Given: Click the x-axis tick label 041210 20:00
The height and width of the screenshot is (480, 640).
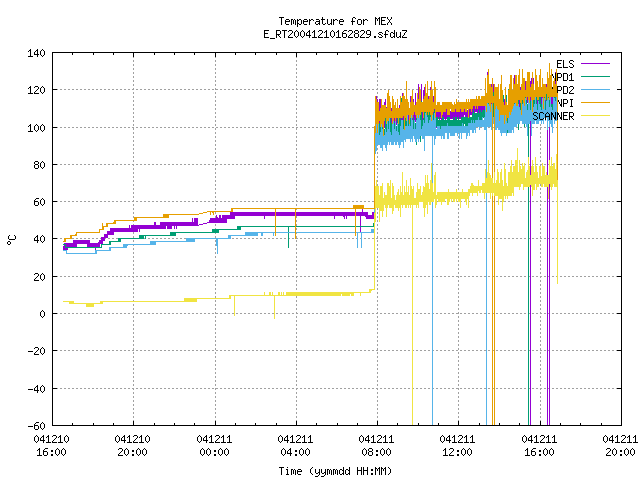Looking at the screenshot, I should click(x=133, y=446).
